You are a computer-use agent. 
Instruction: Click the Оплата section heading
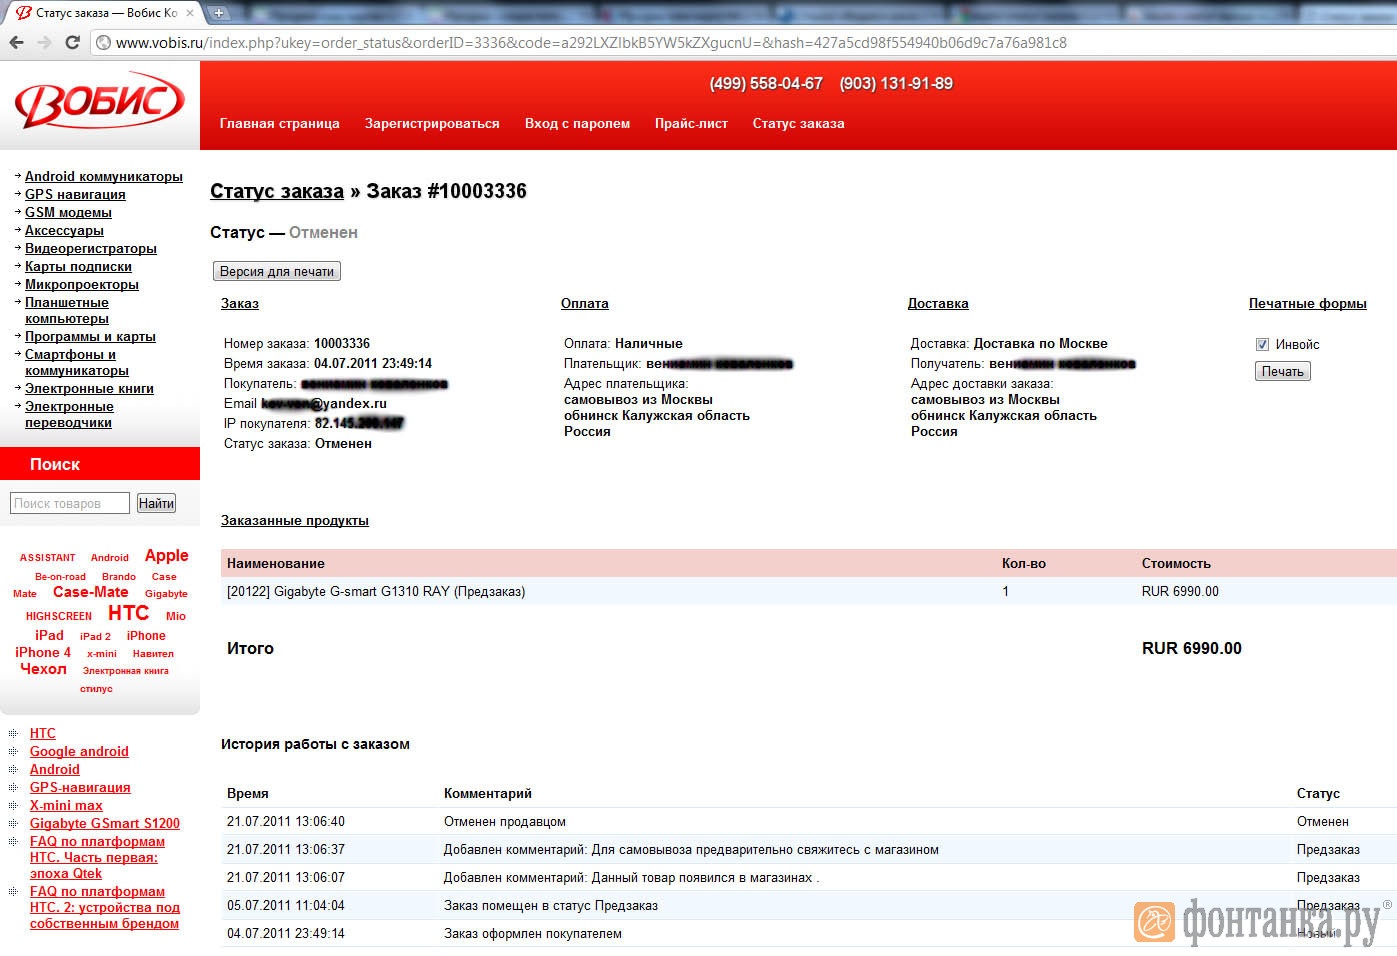pyautogui.click(x=585, y=303)
